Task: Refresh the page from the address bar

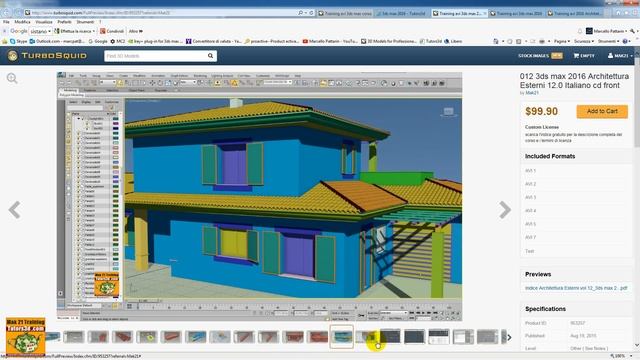Action: click(311, 13)
